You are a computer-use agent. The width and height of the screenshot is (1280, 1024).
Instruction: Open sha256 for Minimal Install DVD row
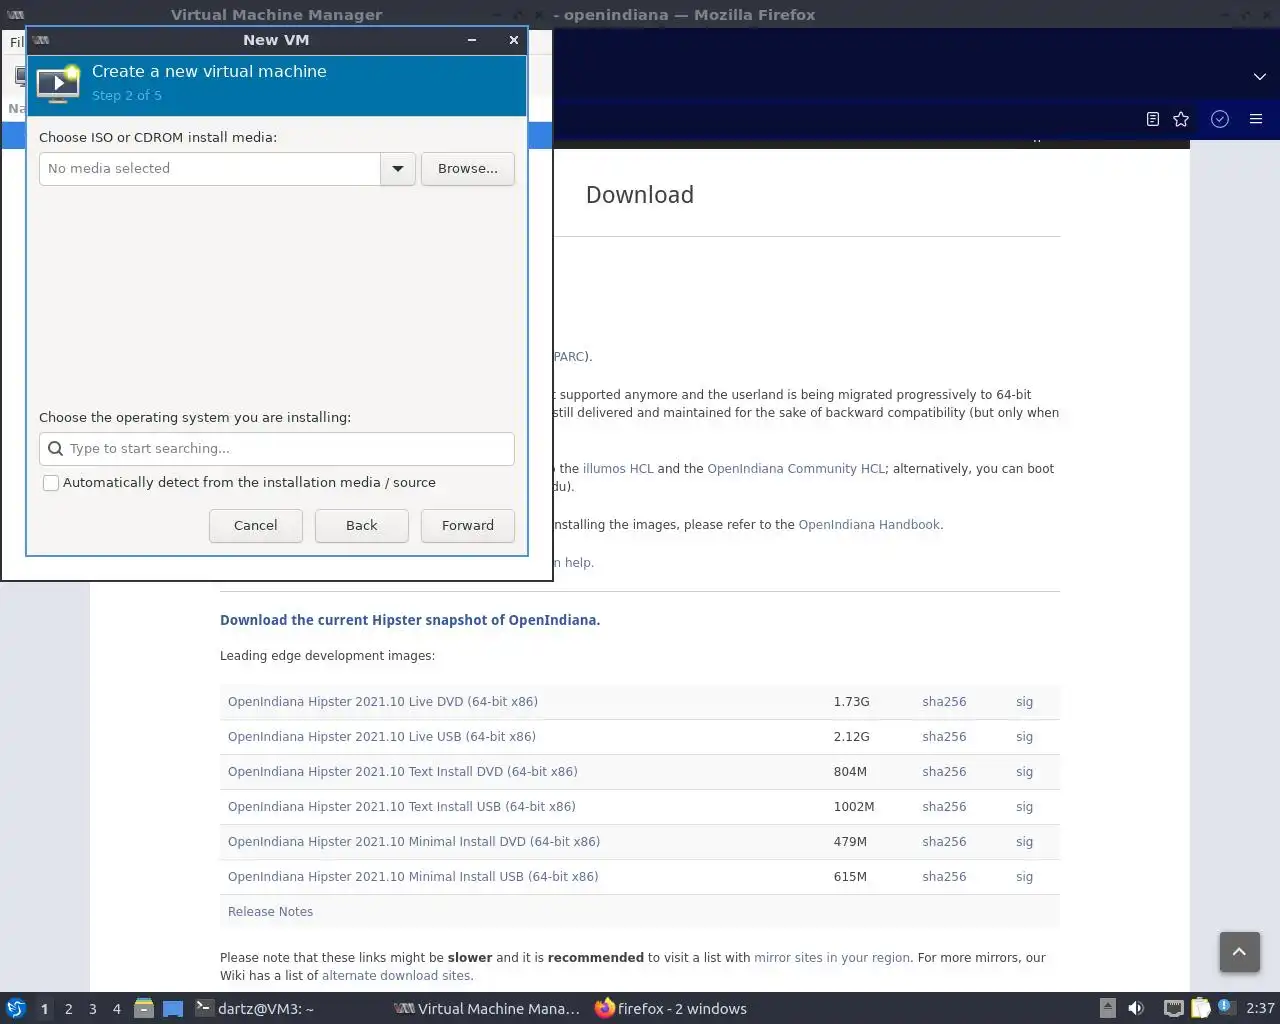(x=944, y=842)
